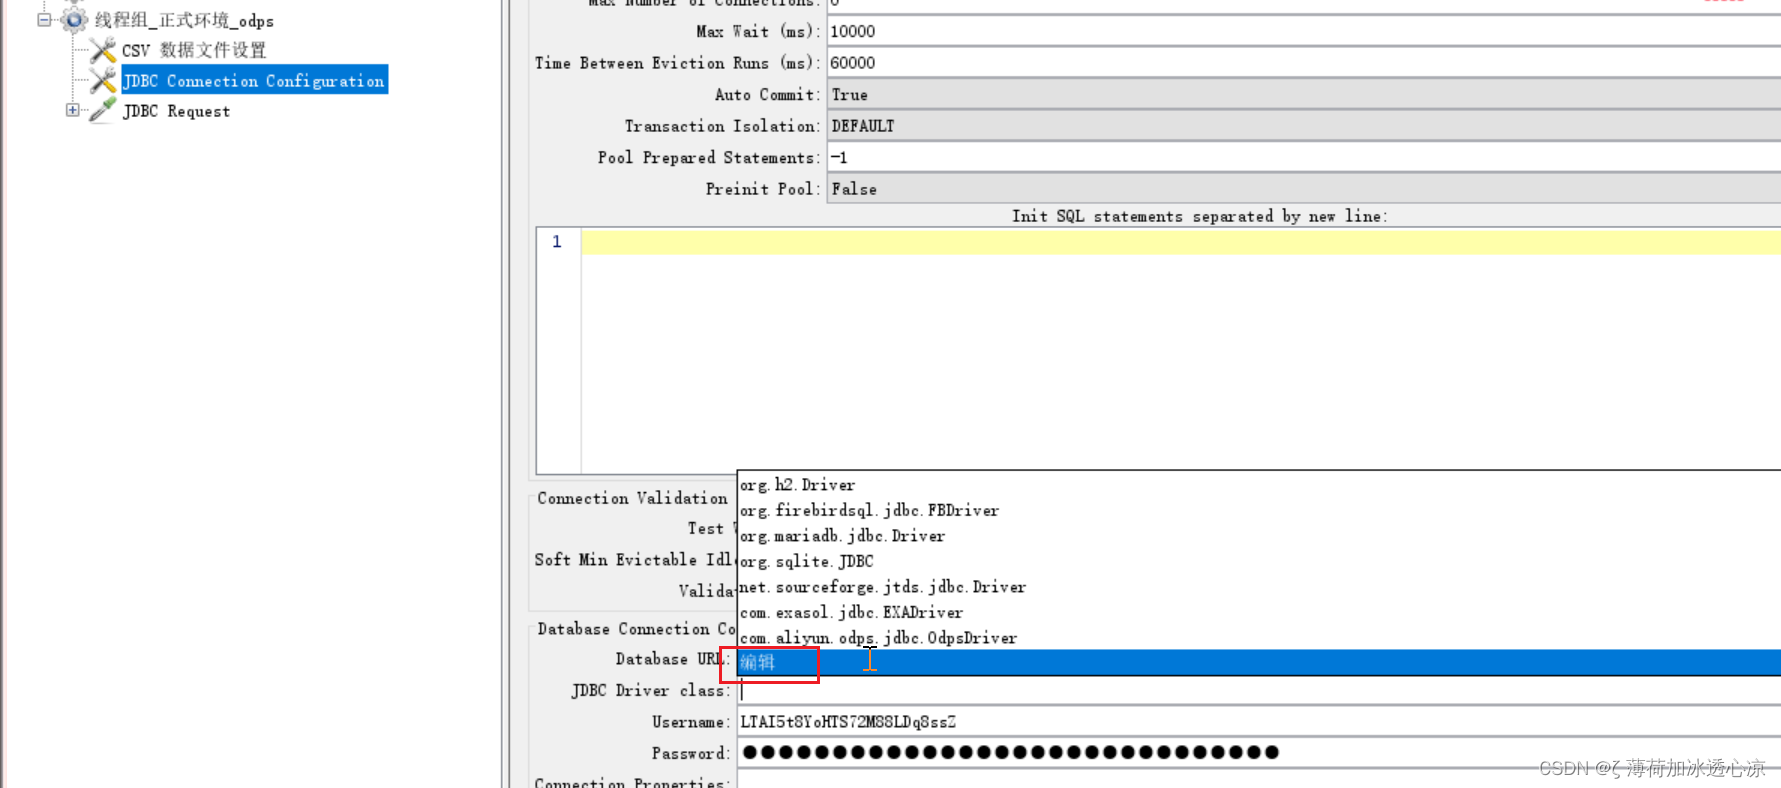Select CSV 数据文件设置 in the tree
1781x788 pixels.
[x=194, y=50]
